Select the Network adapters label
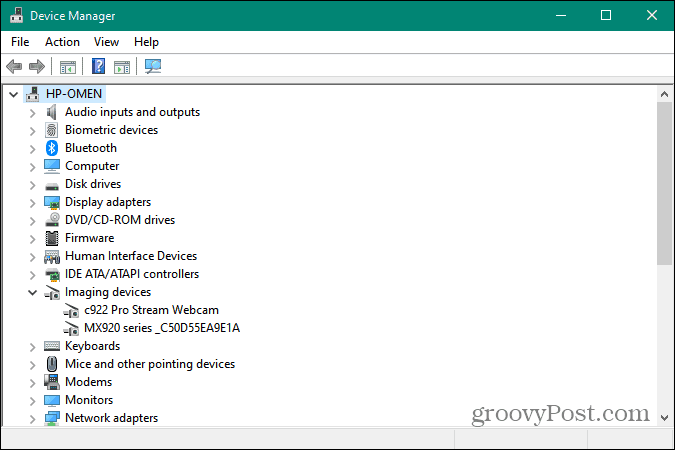This screenshot has width=675, height=450. 111,418
